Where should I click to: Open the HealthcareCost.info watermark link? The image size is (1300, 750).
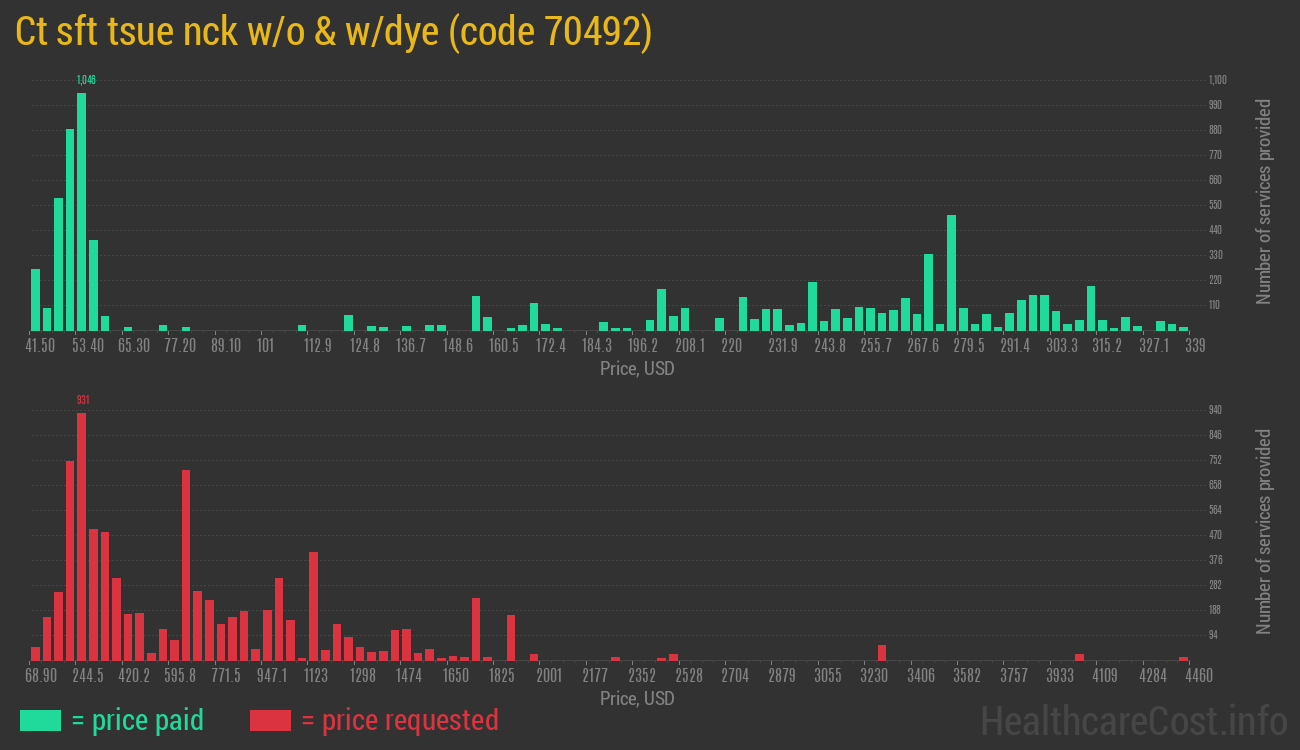coord(1133,720)
